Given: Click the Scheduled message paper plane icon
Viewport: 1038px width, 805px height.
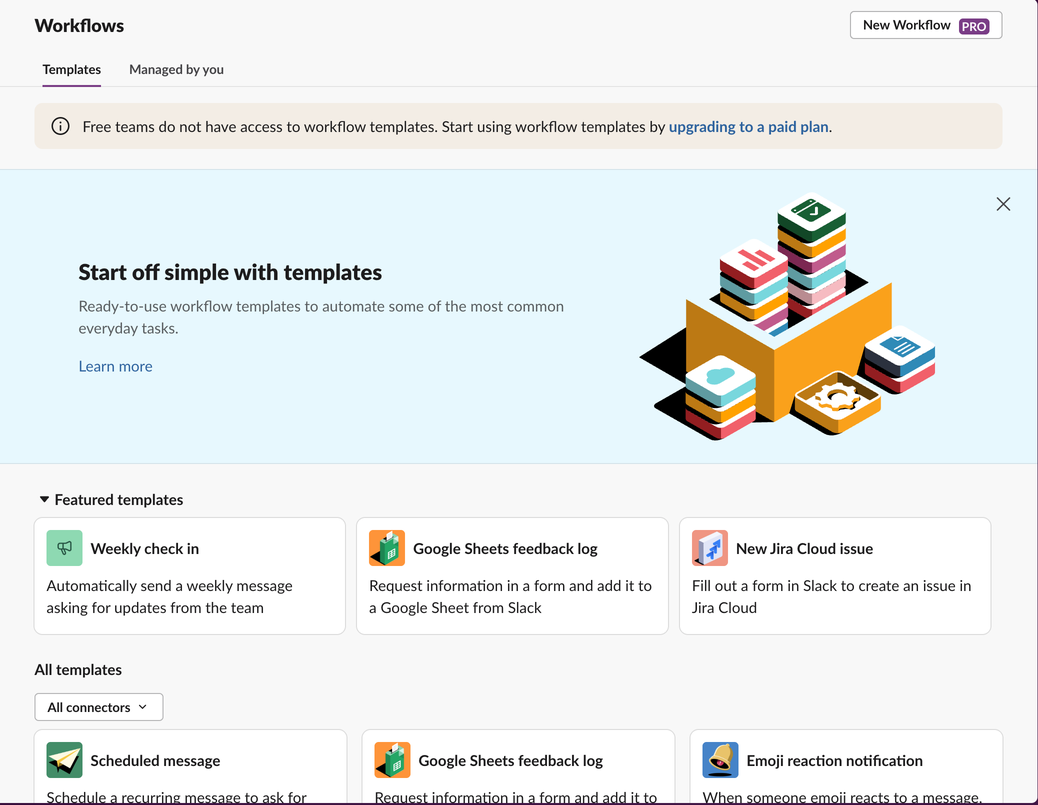Looking at the screenshot, I should [x=64, y=760].
